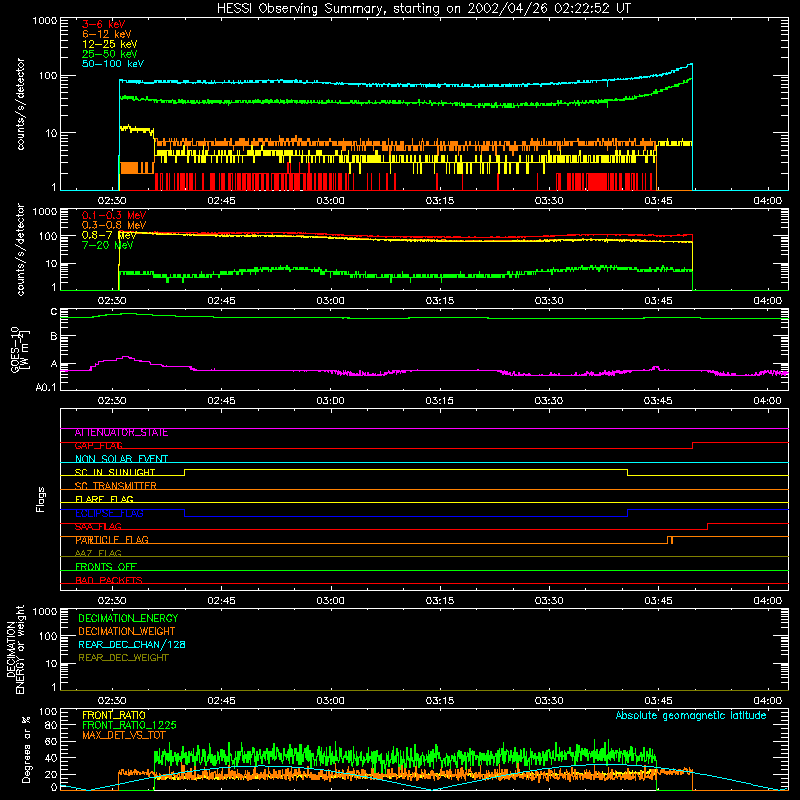
Task: Click the vertical 'Flags' axis label
Action: pyautogui.click(x=40, y=499)
